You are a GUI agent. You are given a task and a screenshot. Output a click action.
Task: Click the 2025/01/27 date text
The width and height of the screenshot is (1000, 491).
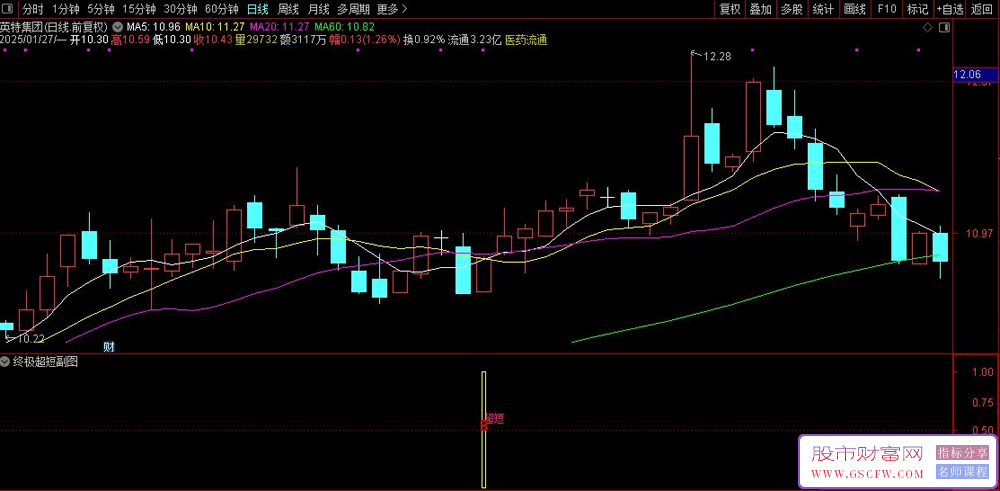click(x=27, y=40)
